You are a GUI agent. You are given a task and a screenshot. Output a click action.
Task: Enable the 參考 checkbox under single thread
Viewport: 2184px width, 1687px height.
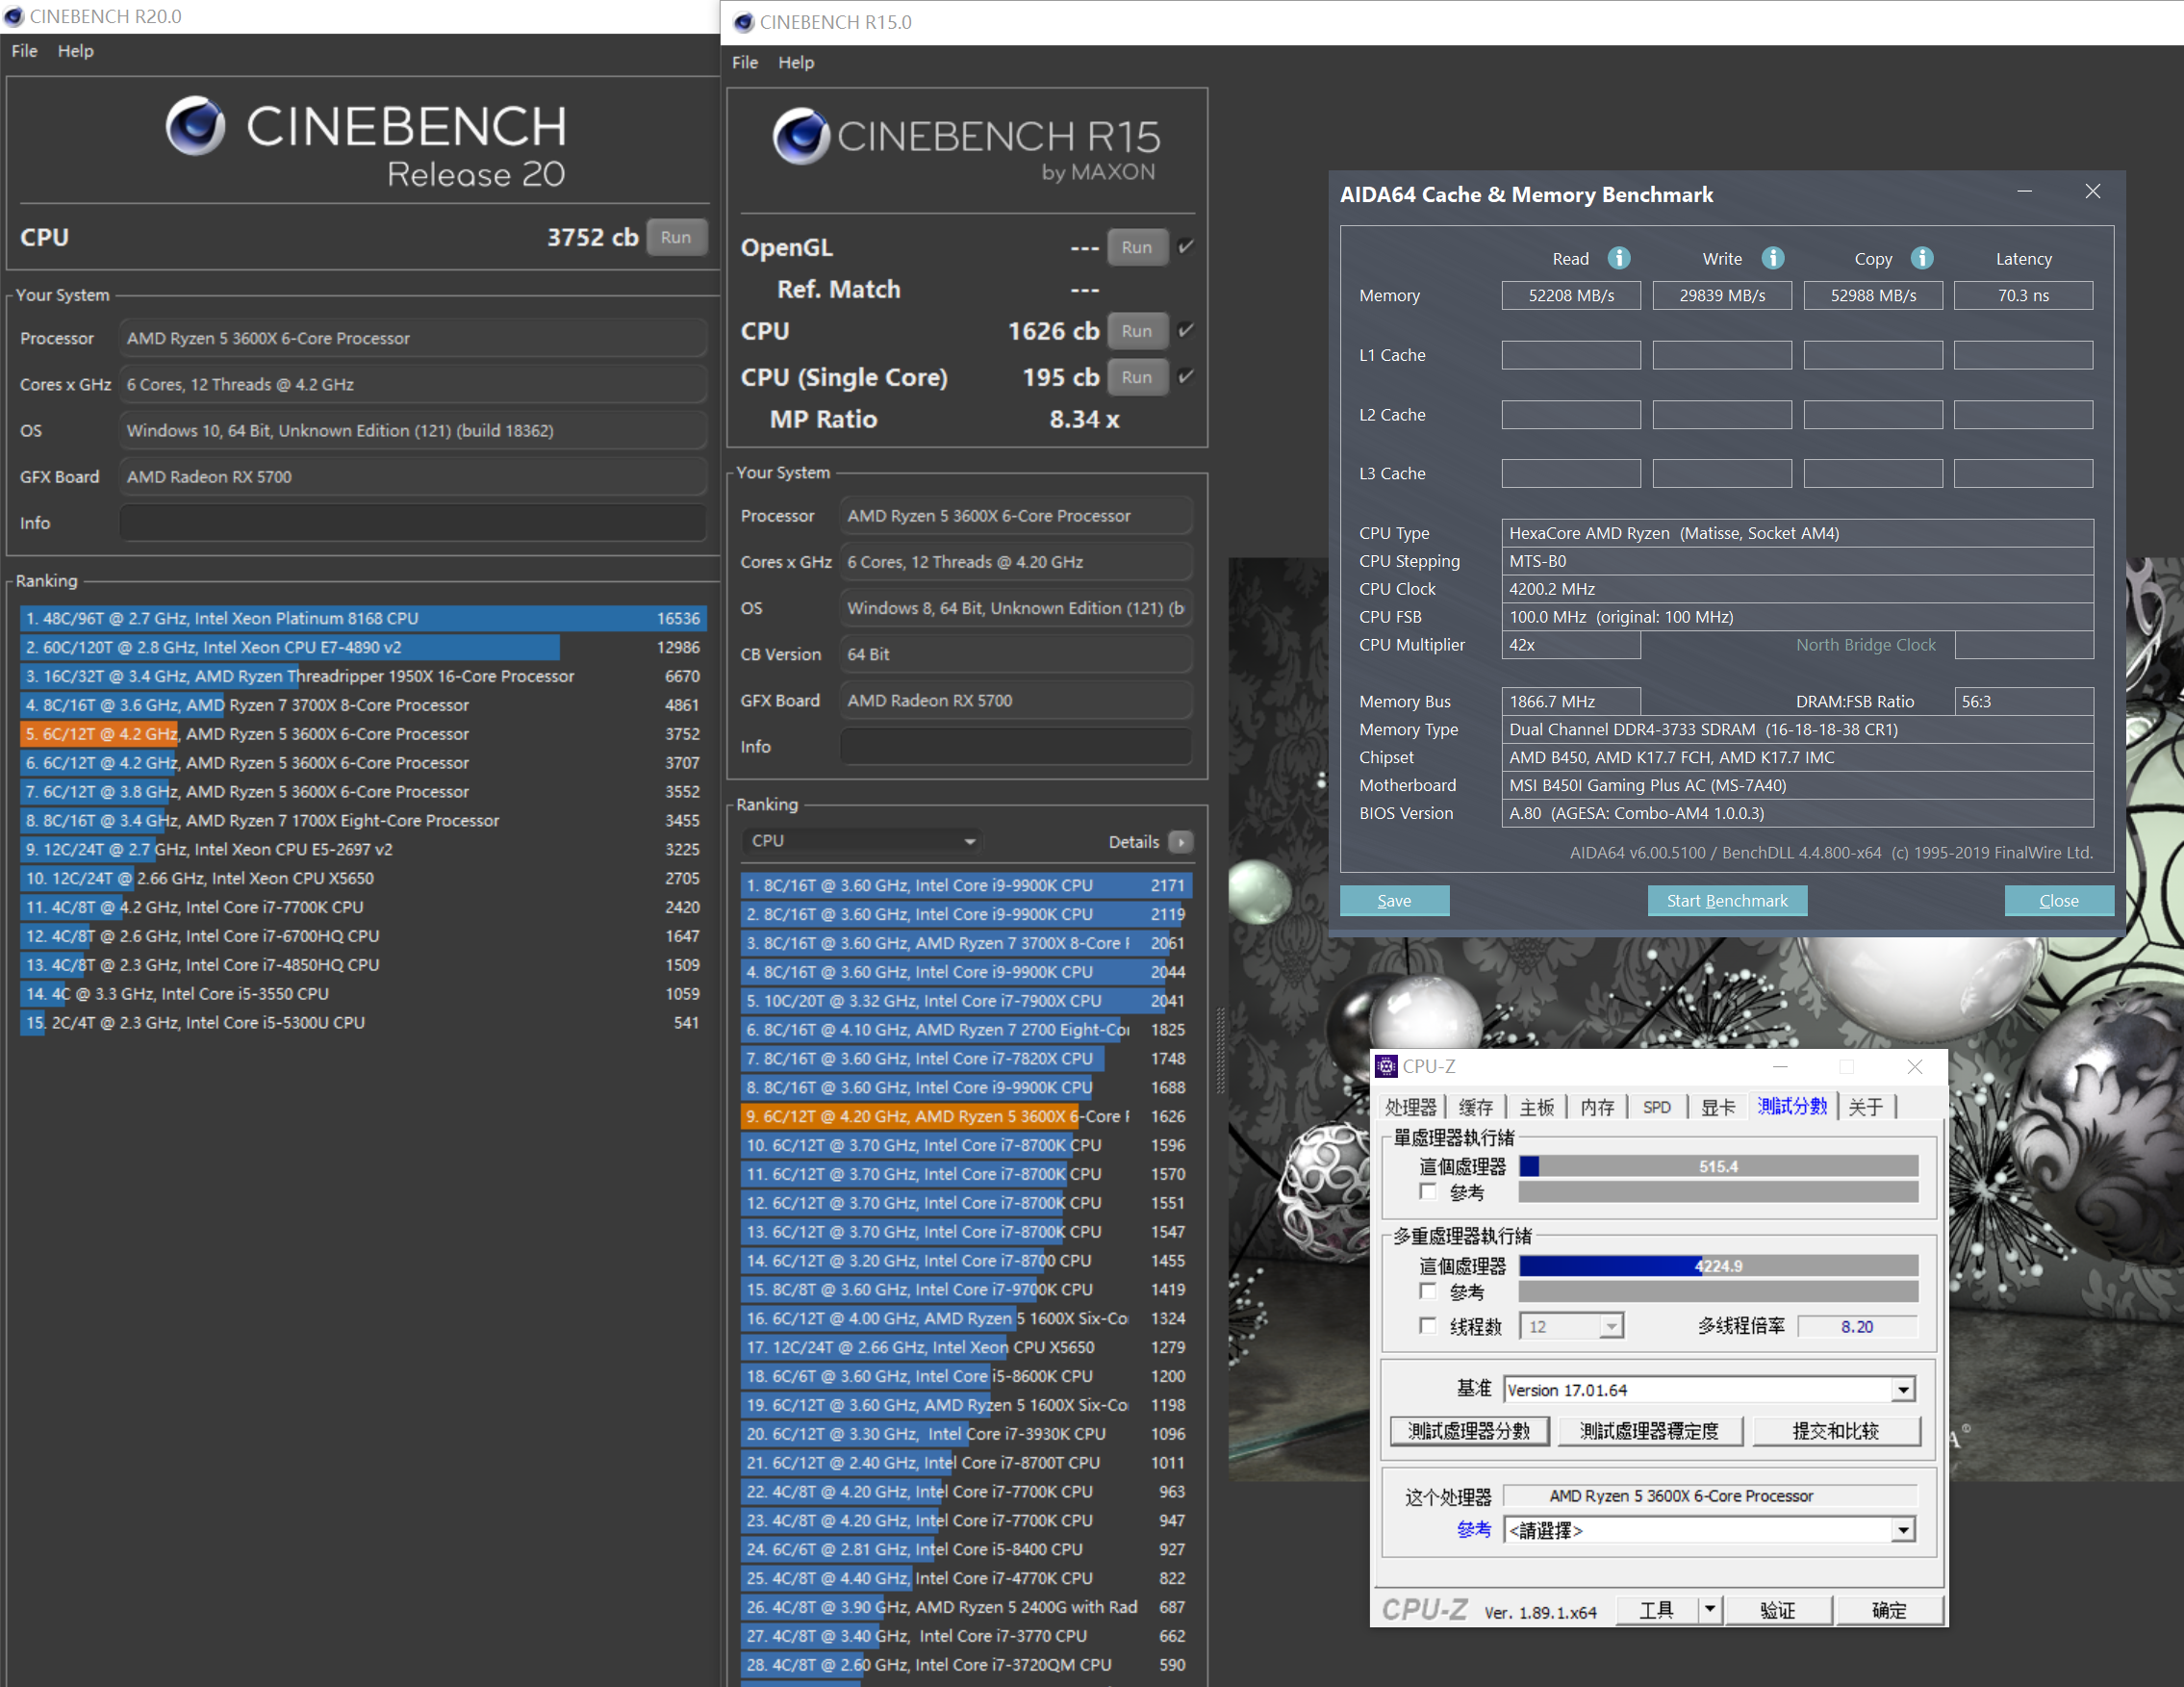[1428, 1192]
